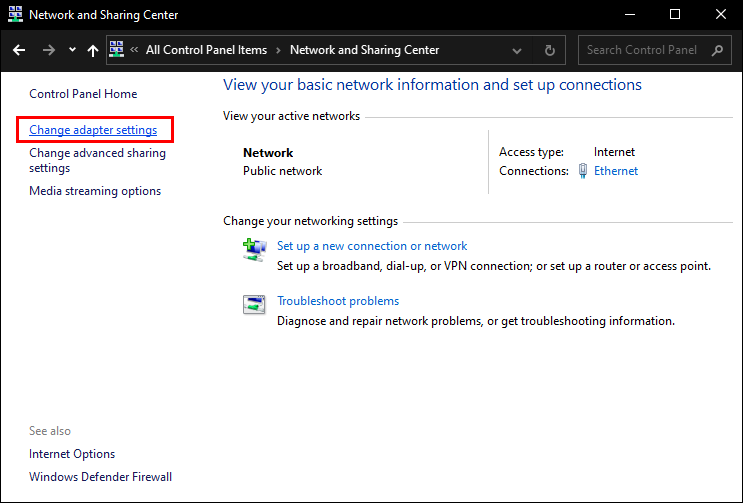This screenshot has height=503, width=743.
Task: Open Change adapter settings
Action: tap(93, 130)
